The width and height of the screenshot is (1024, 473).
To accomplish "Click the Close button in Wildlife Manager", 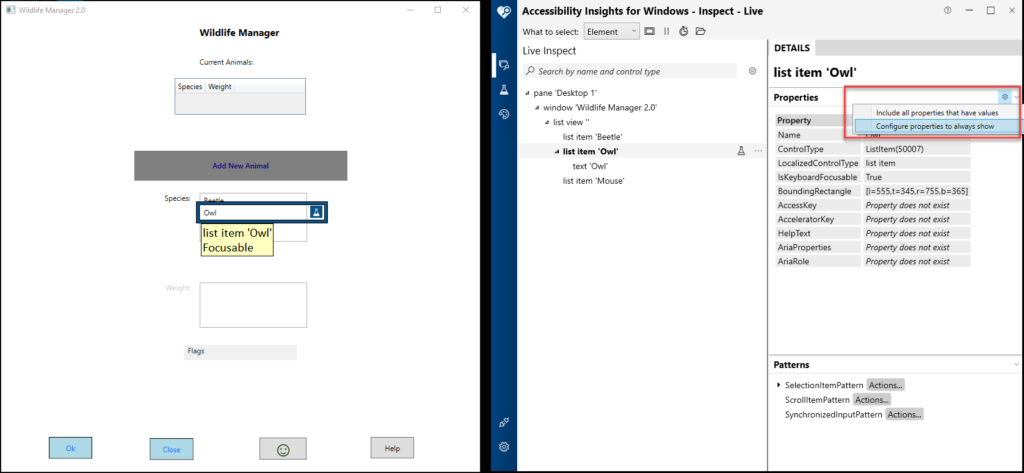I will pos(171,449).
